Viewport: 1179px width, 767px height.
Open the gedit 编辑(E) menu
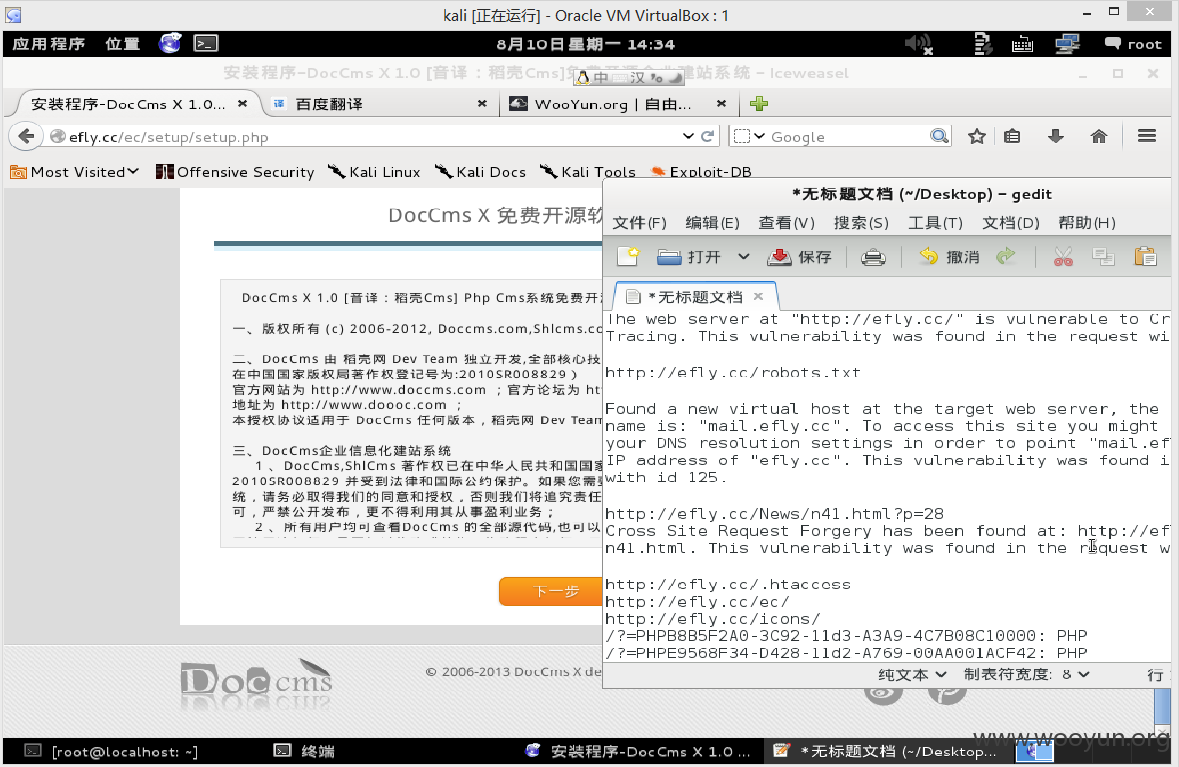[712, 223]
